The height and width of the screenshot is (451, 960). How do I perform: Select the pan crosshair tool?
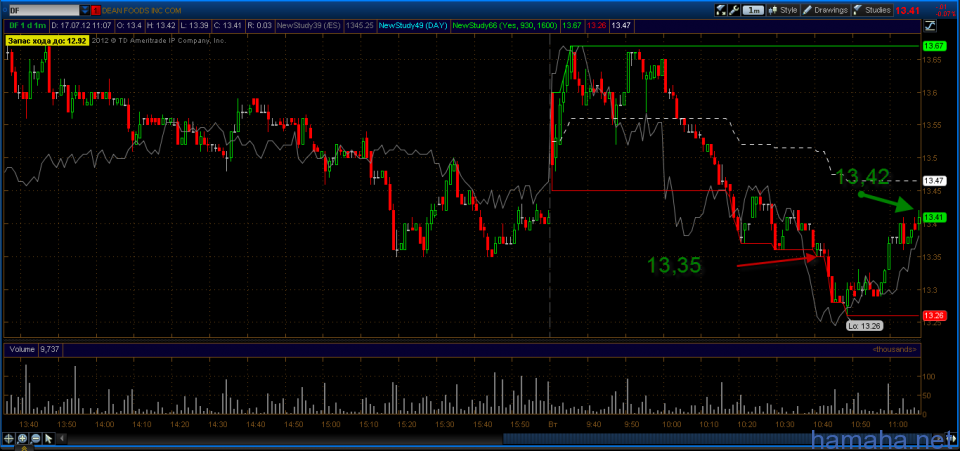tap(9, 439)
